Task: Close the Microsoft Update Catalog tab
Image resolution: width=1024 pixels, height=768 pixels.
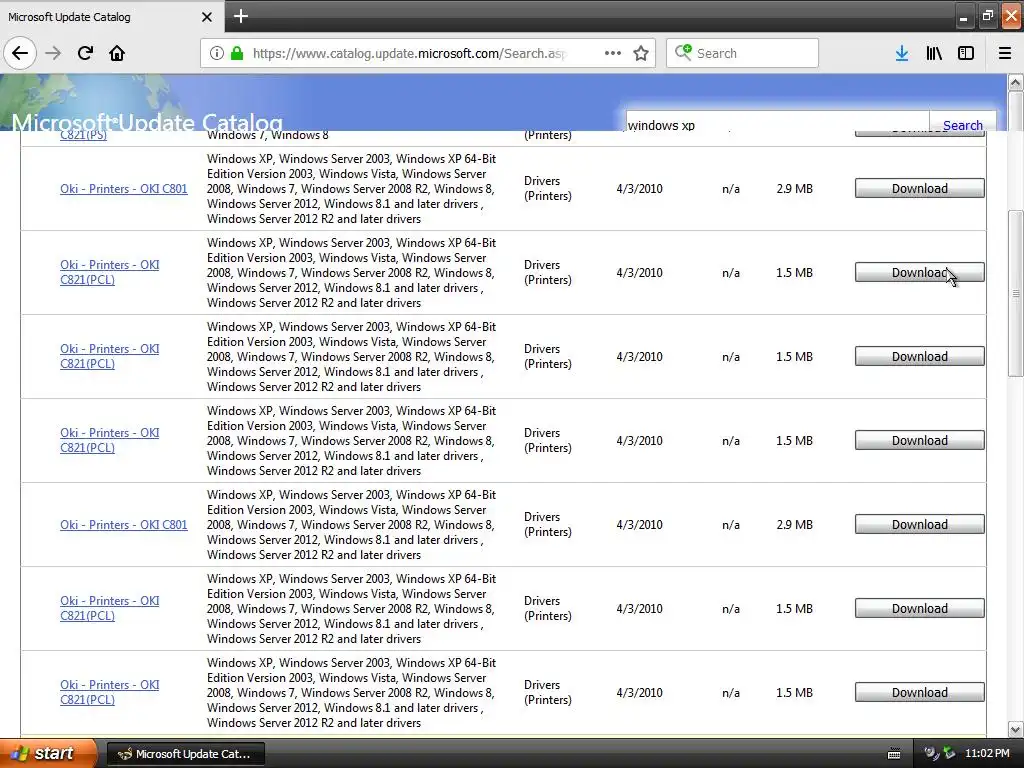Action: 207,17
